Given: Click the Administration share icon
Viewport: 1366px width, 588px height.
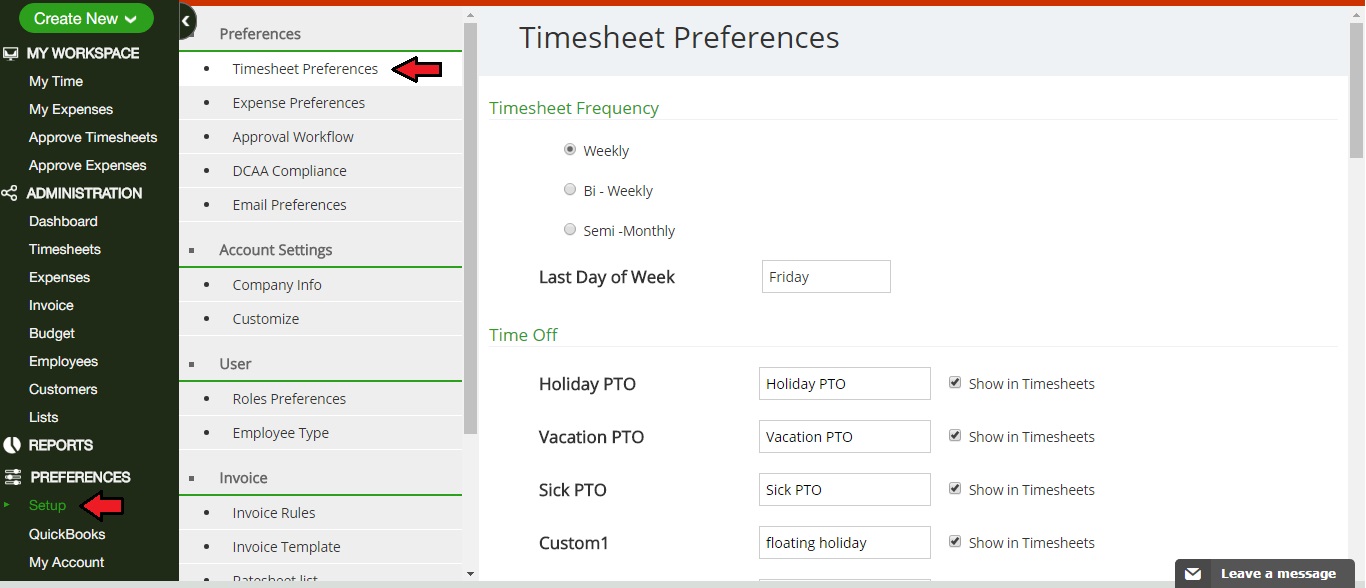Looking at the screenshot, I should click(x=10, y=193).
